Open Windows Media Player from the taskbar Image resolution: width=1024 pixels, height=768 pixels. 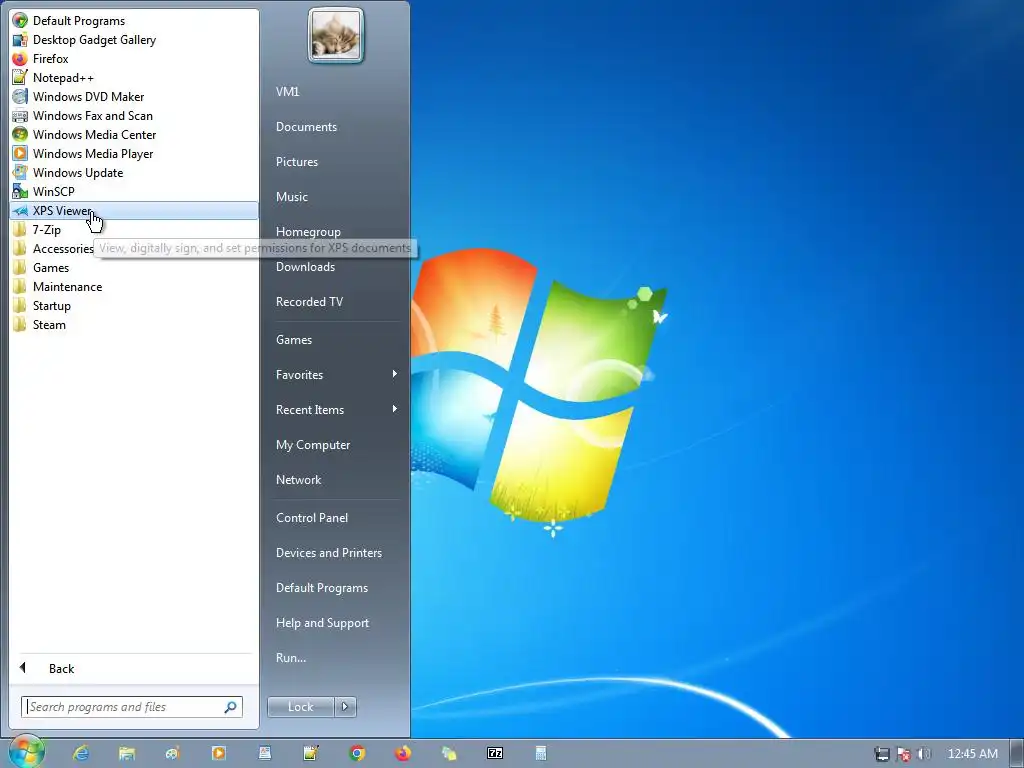point(219,753)
